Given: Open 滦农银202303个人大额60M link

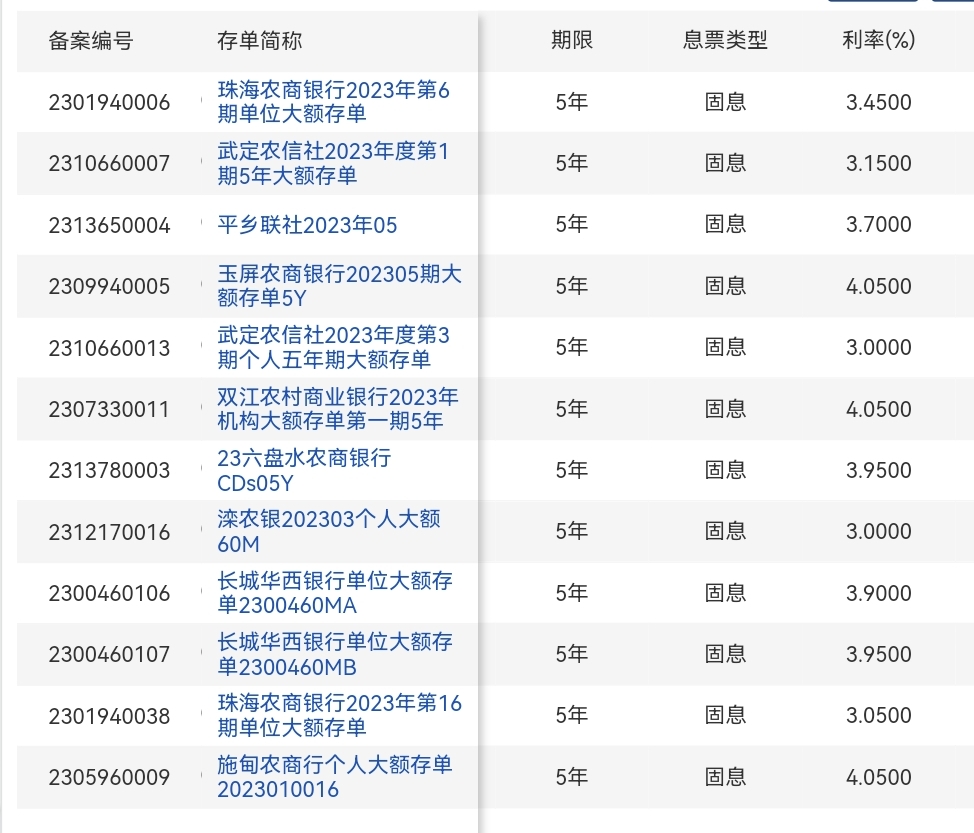Looking at the screenshot, I should click(329, 531).
